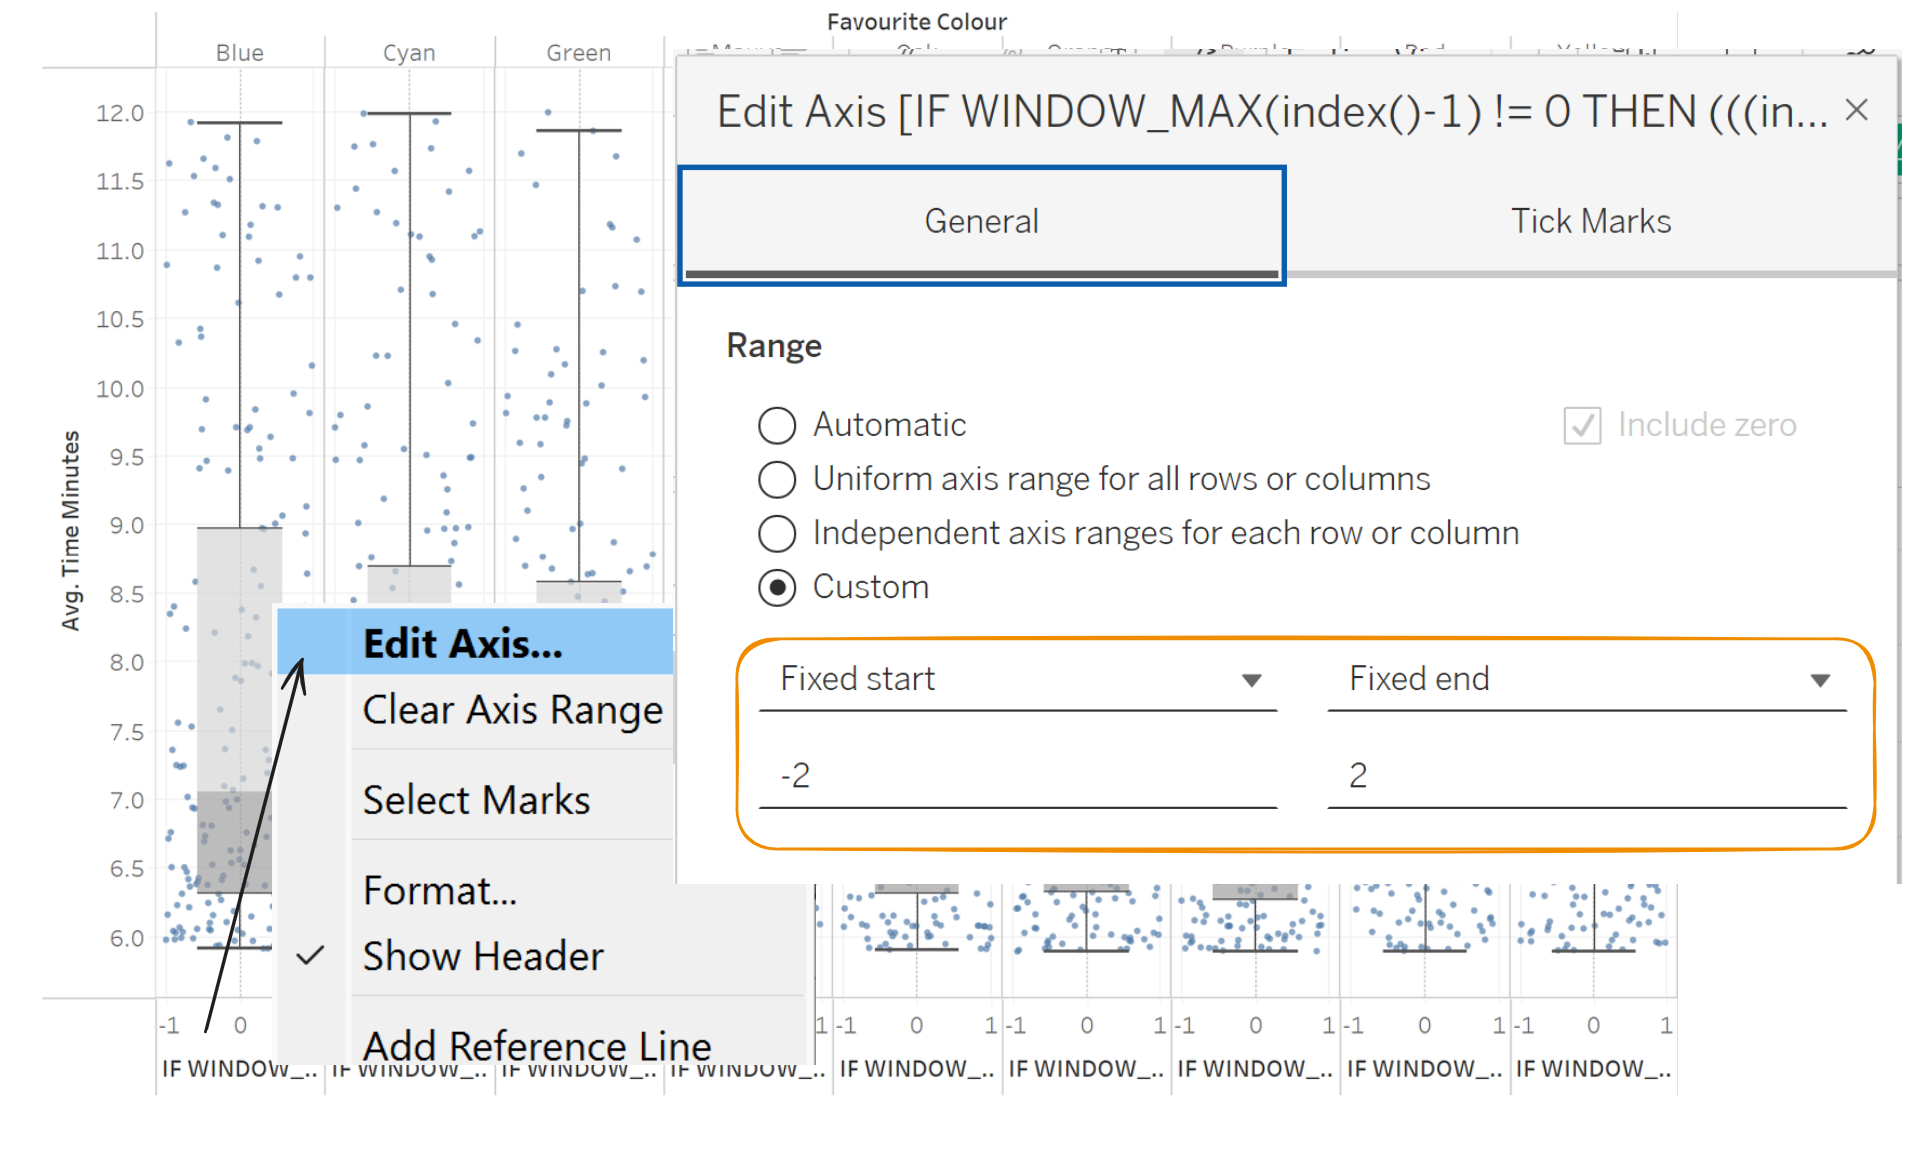Screen dimensions: 1920x1150
Task: Select the General tab
Action: [981, 221]
